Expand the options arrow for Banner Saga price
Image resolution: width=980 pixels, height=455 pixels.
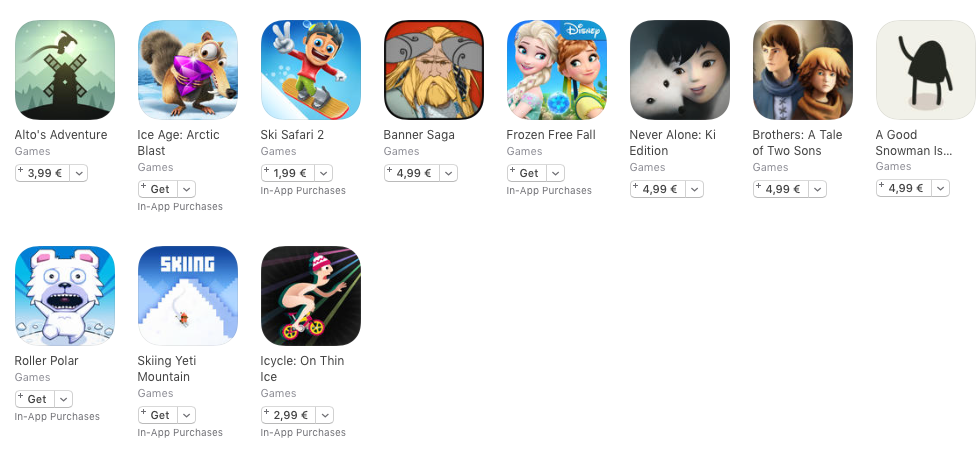point(449,173)
